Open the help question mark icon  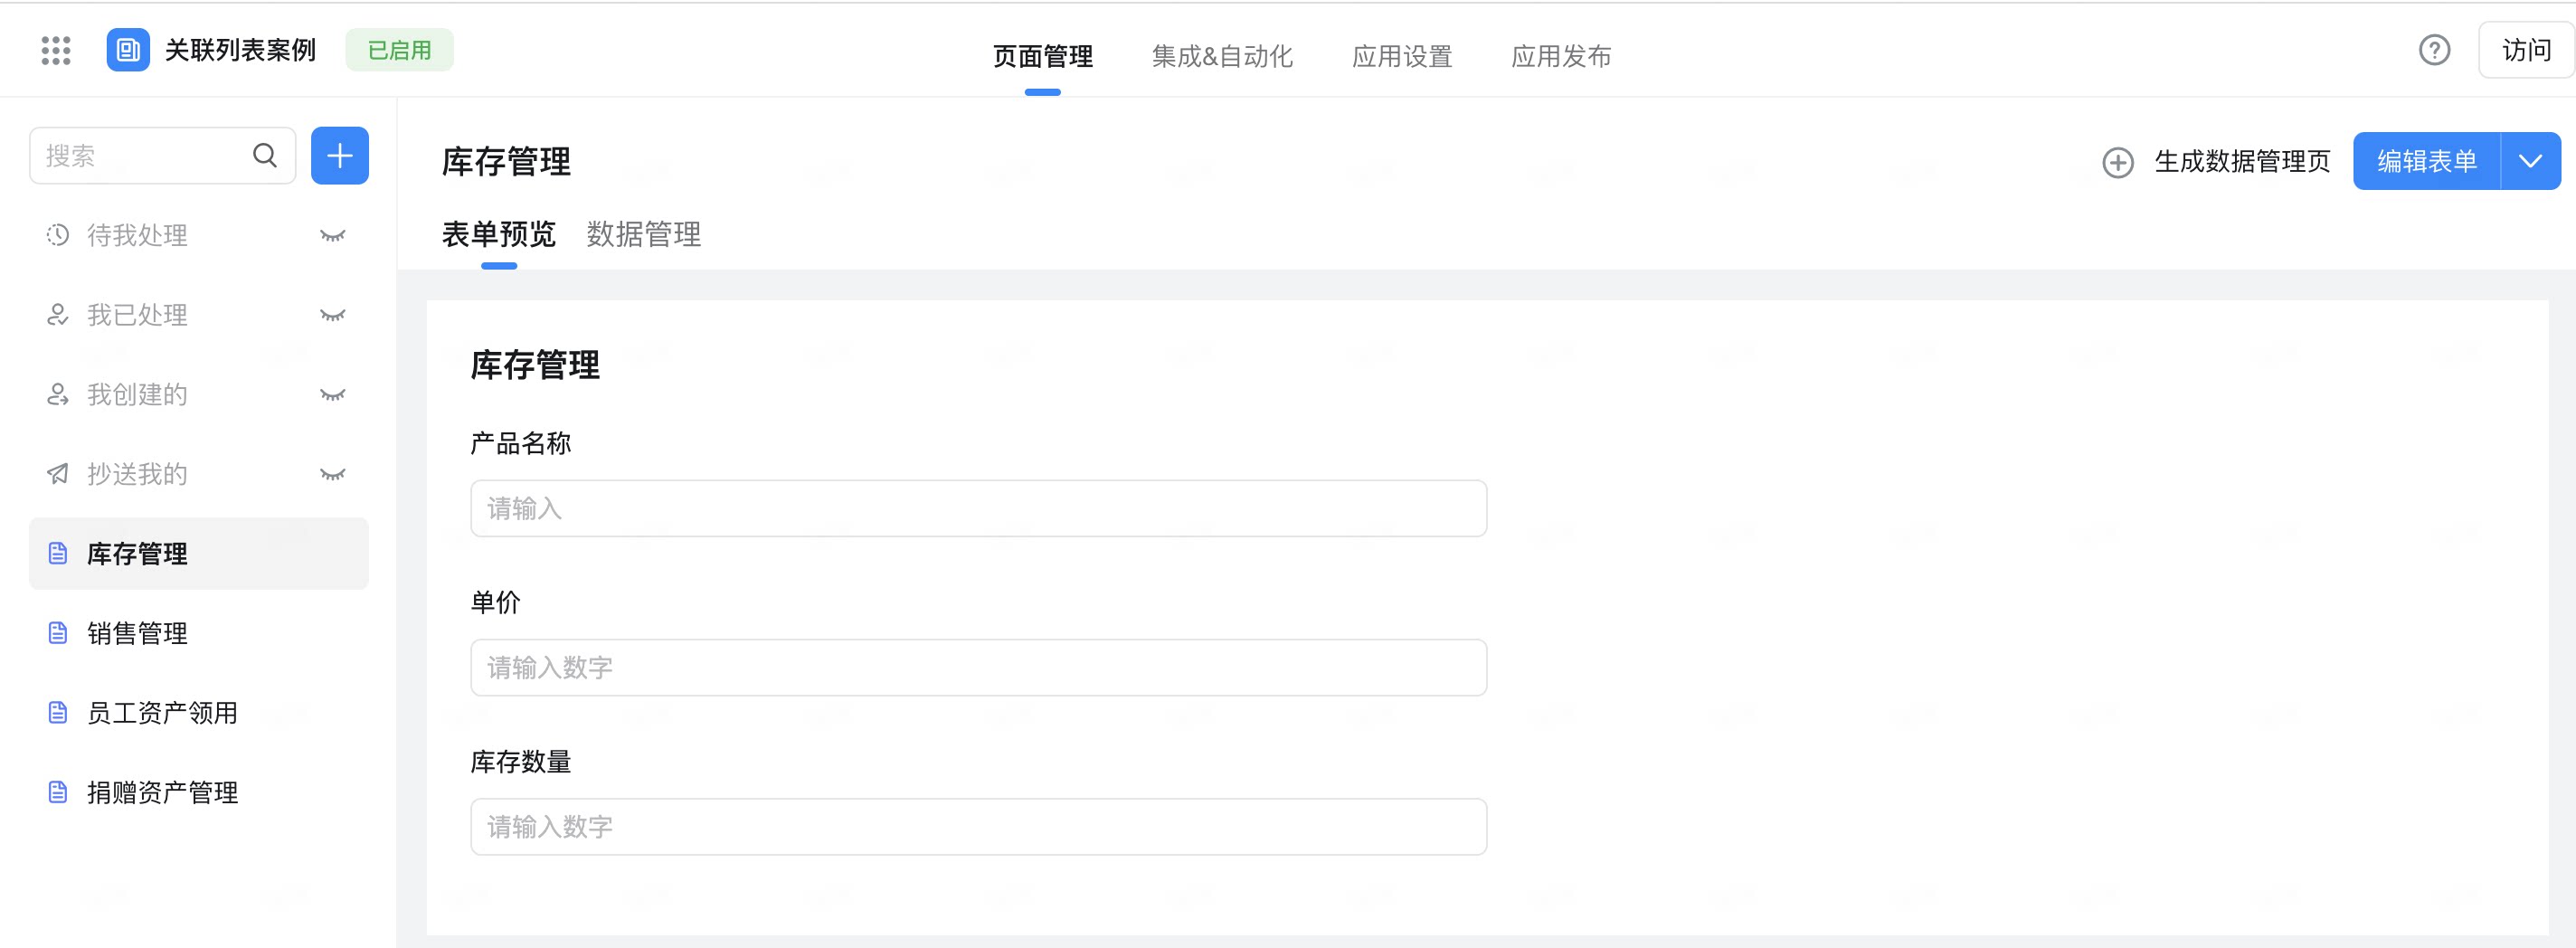tap(2434, 50)
